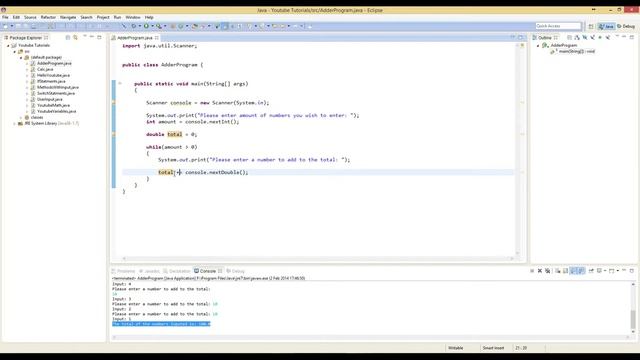Open the Open Console dropdown arrow

[x=618, y=271]
